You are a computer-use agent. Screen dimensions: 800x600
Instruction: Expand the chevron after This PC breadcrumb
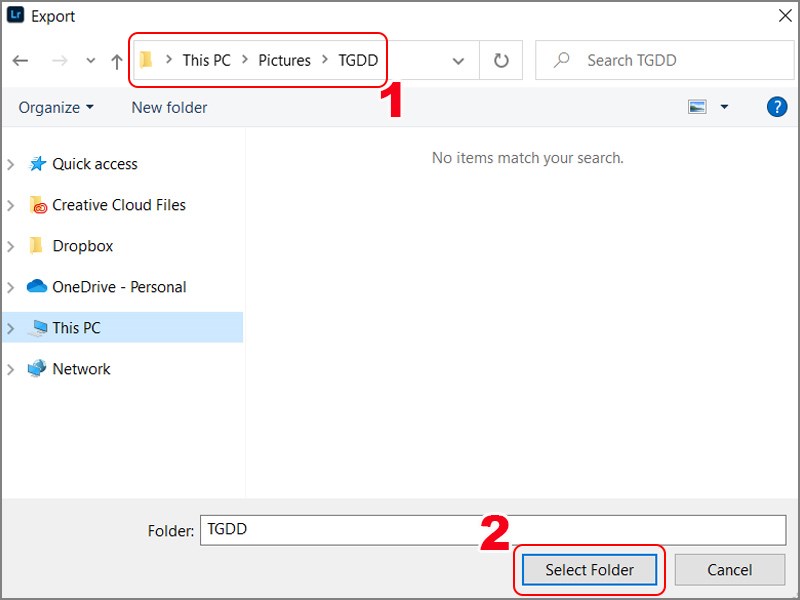[245, 60]
